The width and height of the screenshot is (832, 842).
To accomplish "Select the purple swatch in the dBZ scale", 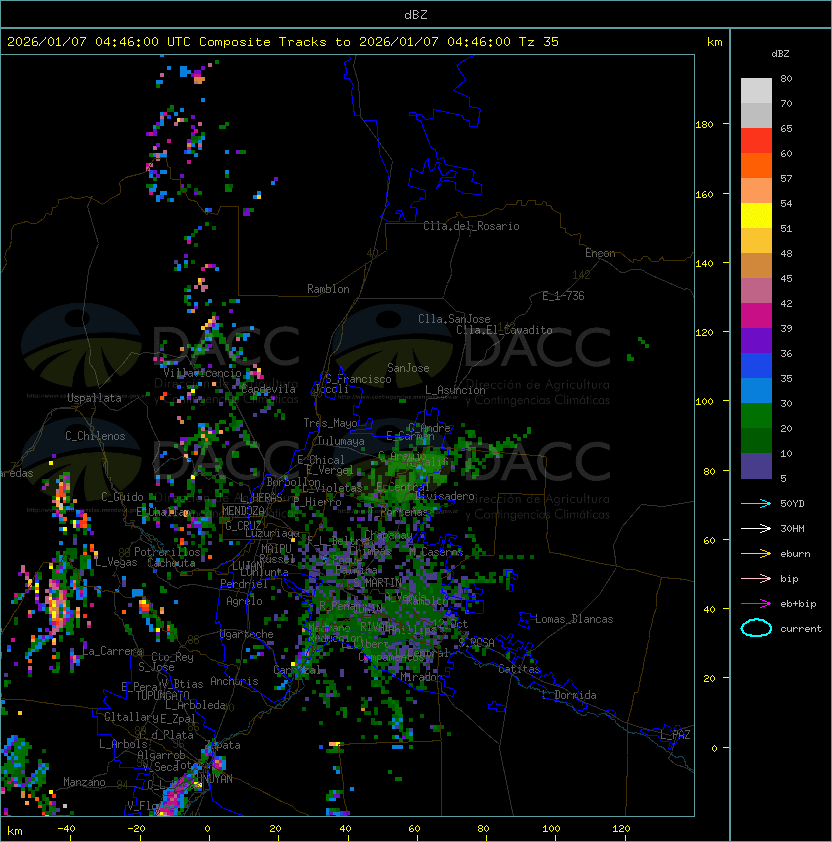I will coord(756,340).
